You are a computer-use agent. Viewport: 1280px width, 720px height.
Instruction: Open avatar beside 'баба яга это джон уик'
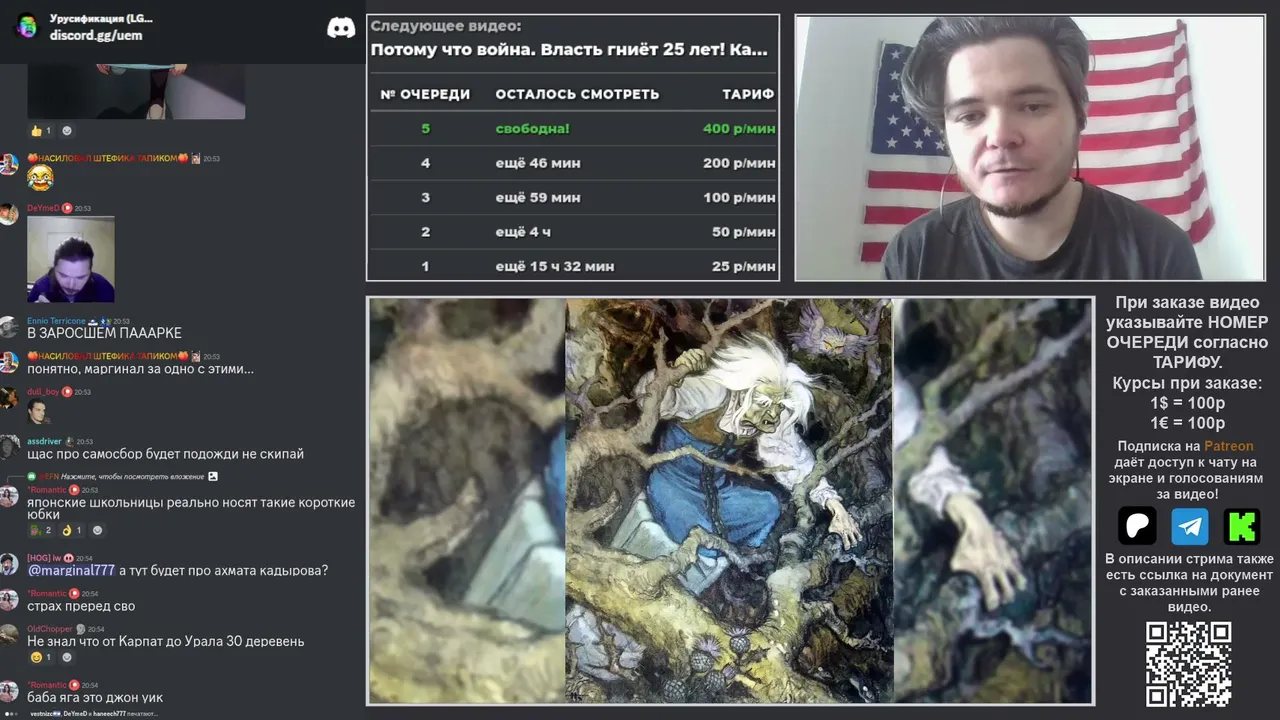pos(9,691)
